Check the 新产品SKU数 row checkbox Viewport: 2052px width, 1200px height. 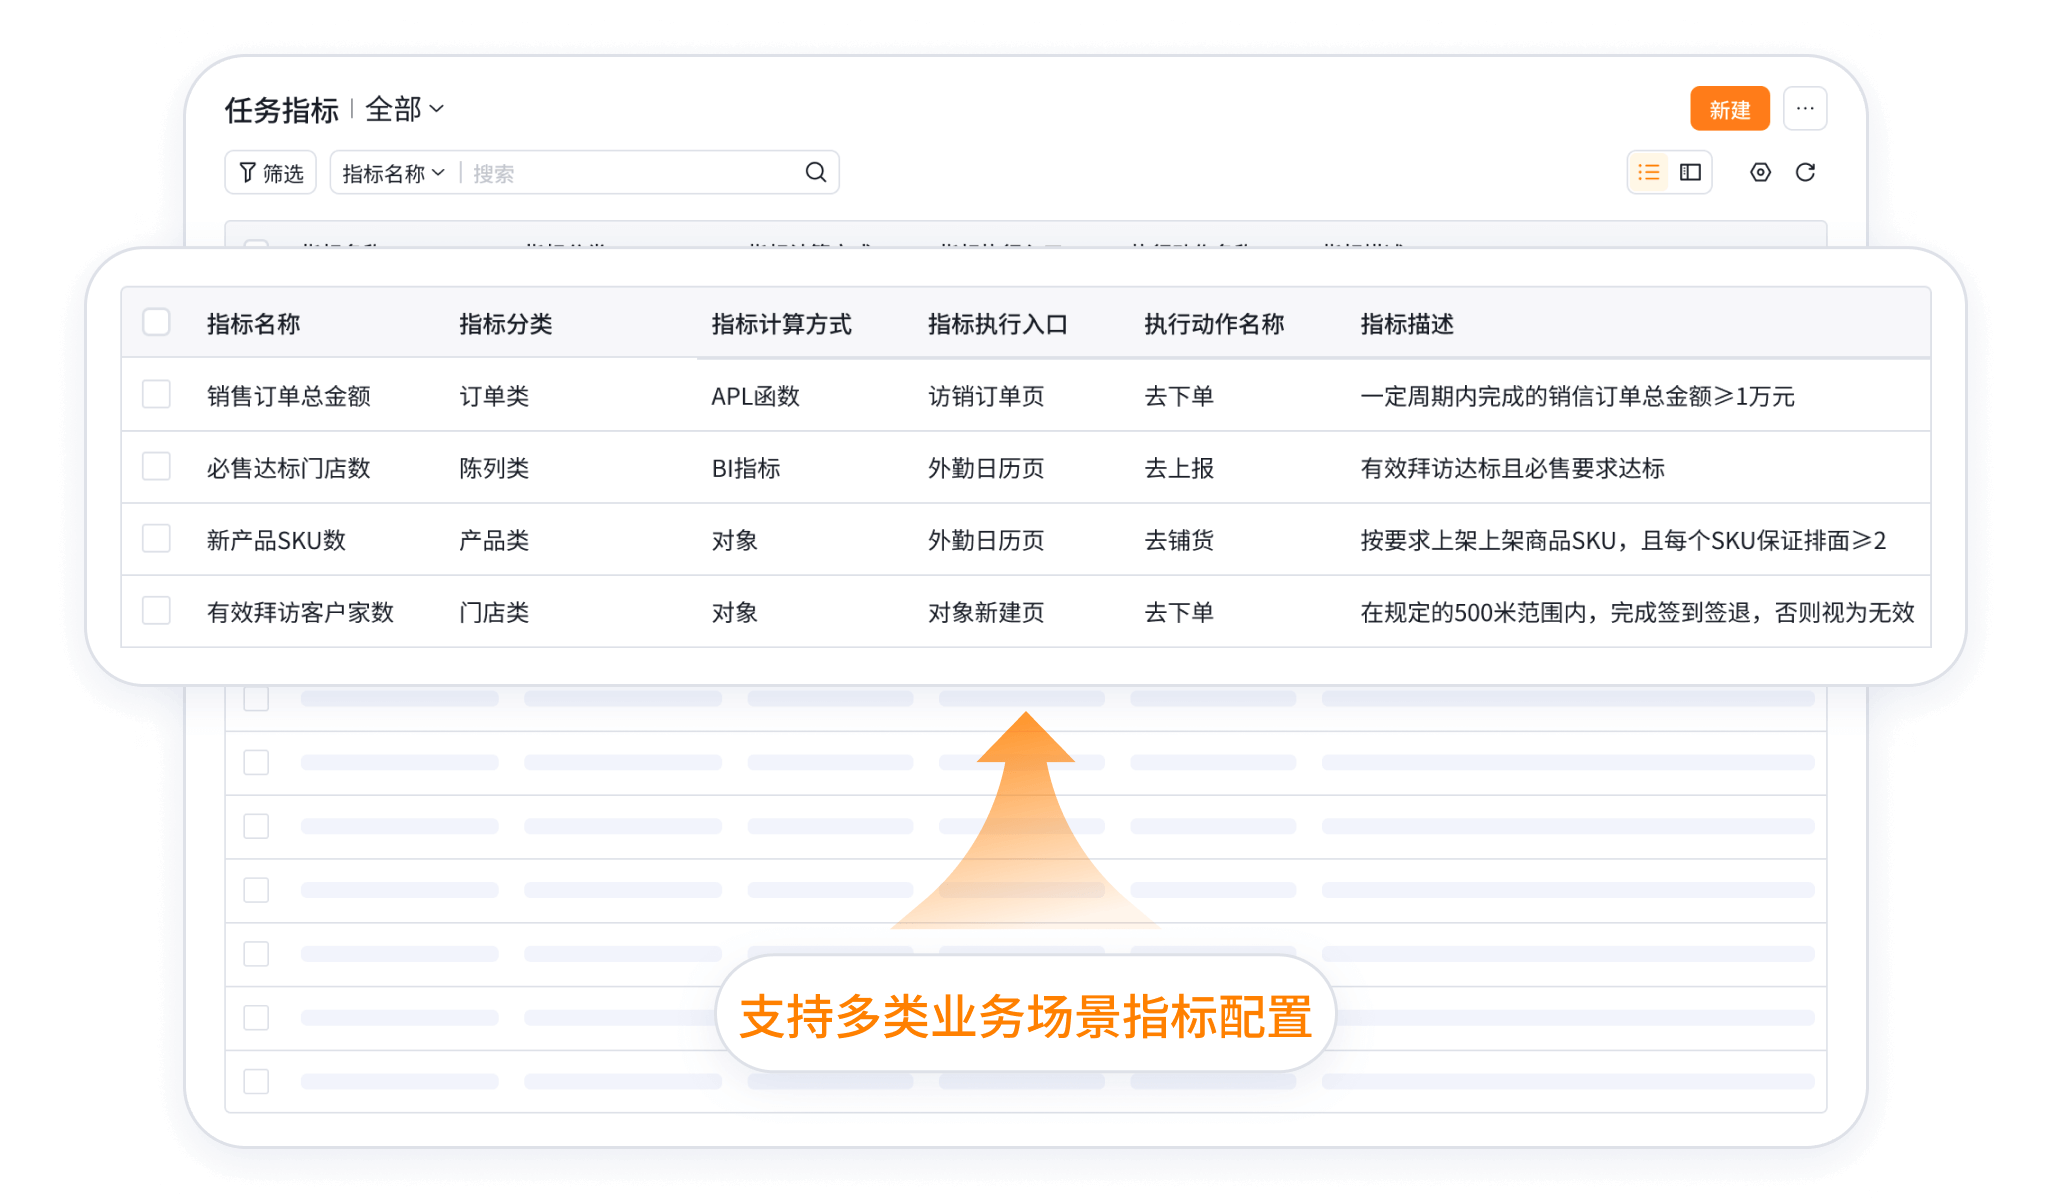tap(156, 539)
